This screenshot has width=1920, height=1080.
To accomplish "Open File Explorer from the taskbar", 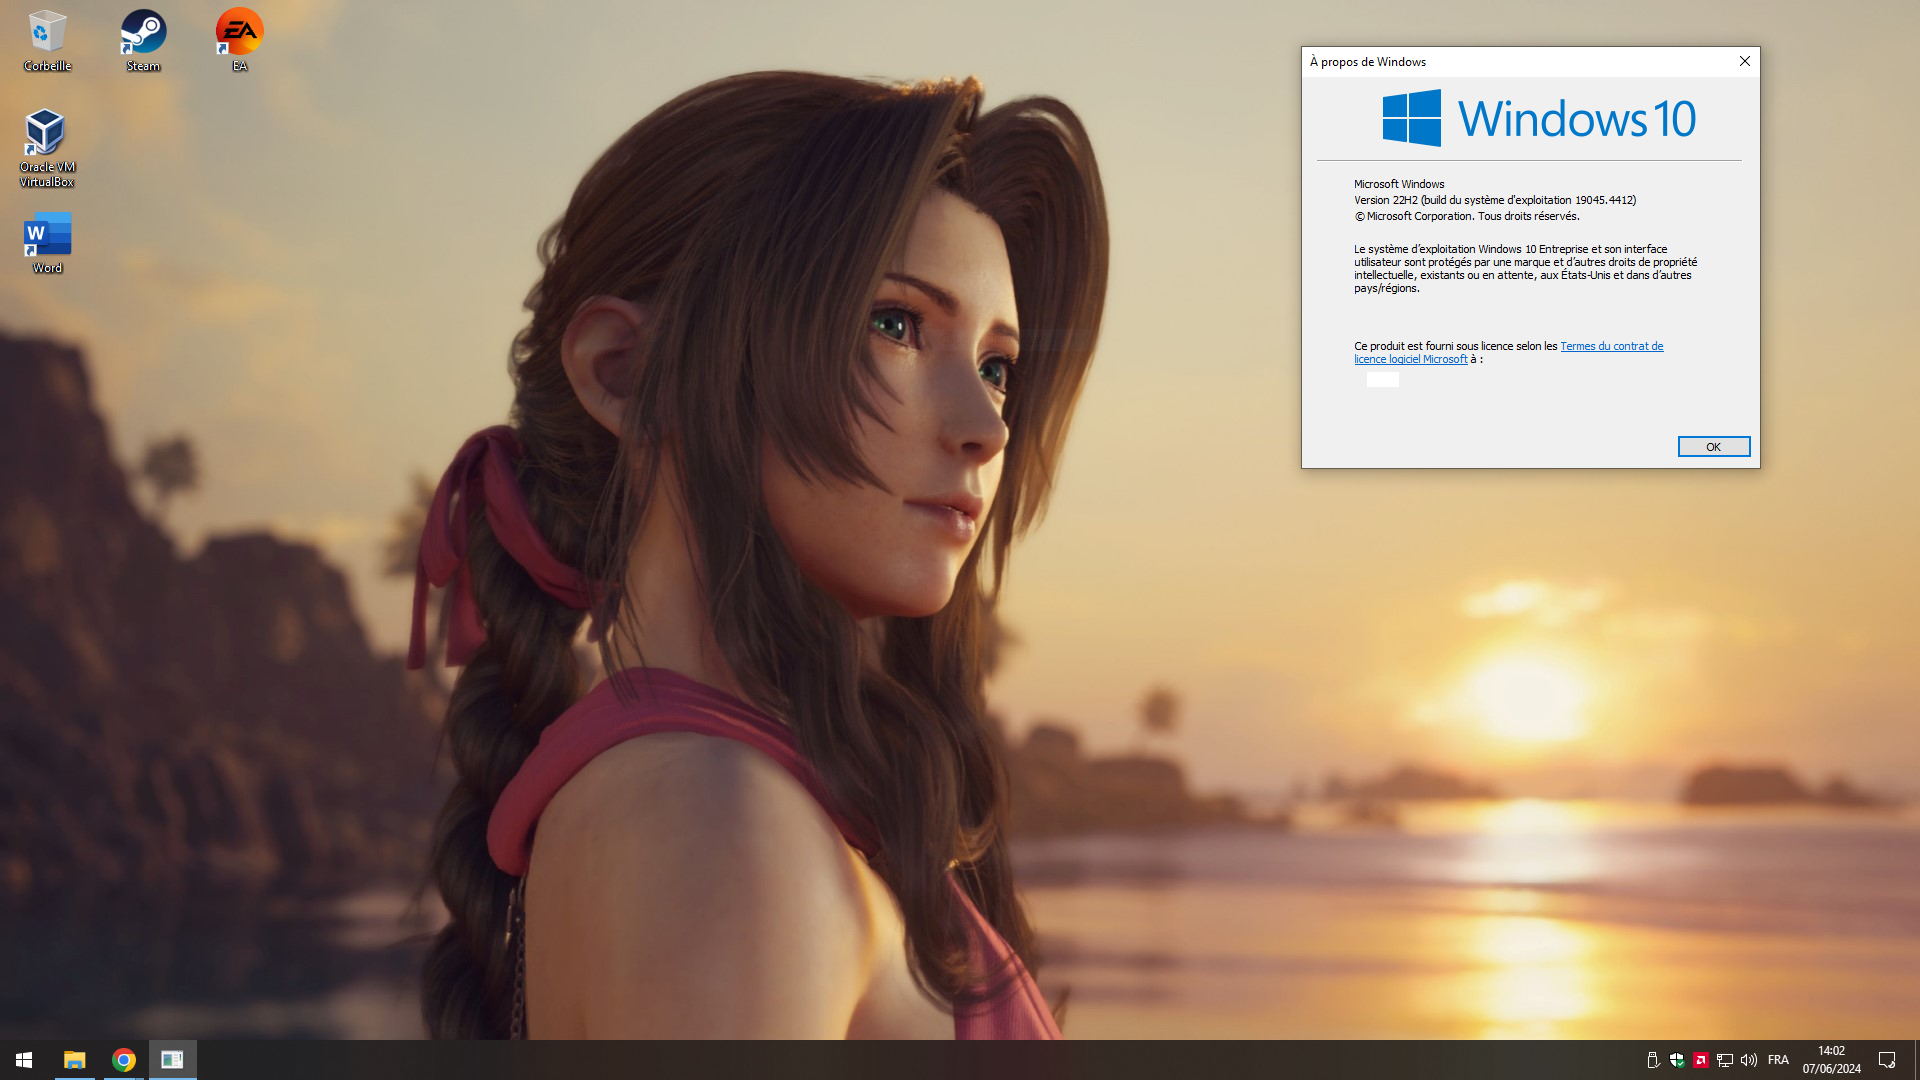I will coord(75,1060).
